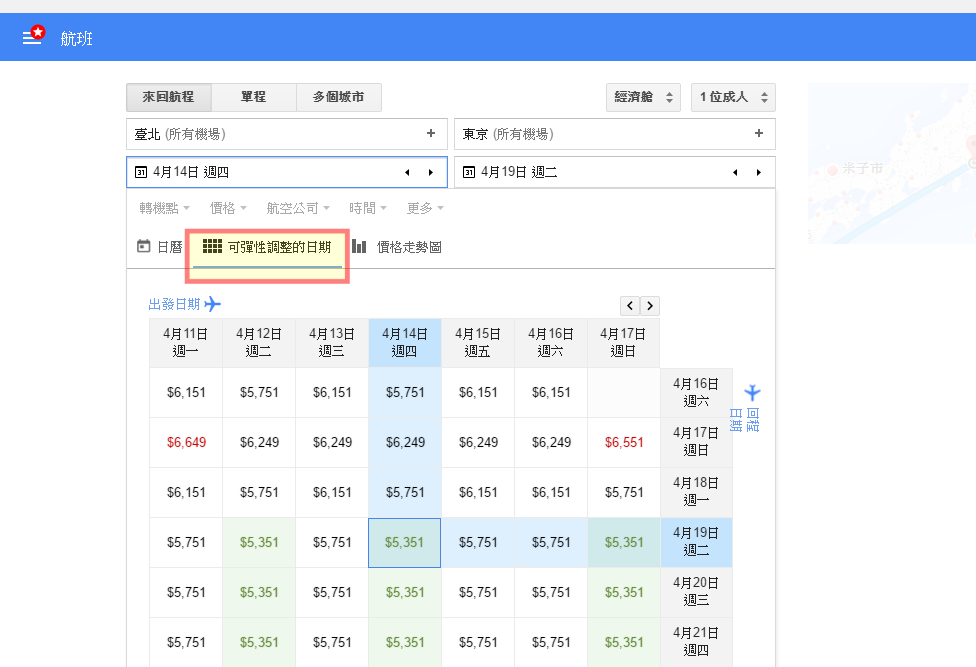Image resolution: width=976 pixels, height=667 pixels.
Task: Select 來回航程 round trip option
Action: [168, 97]
